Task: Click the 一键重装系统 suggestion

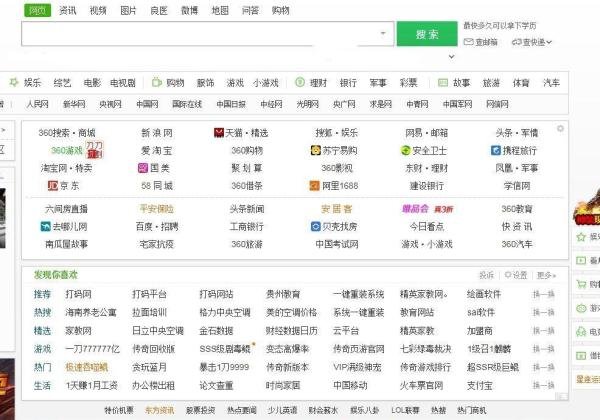Action: click(359, 294)
